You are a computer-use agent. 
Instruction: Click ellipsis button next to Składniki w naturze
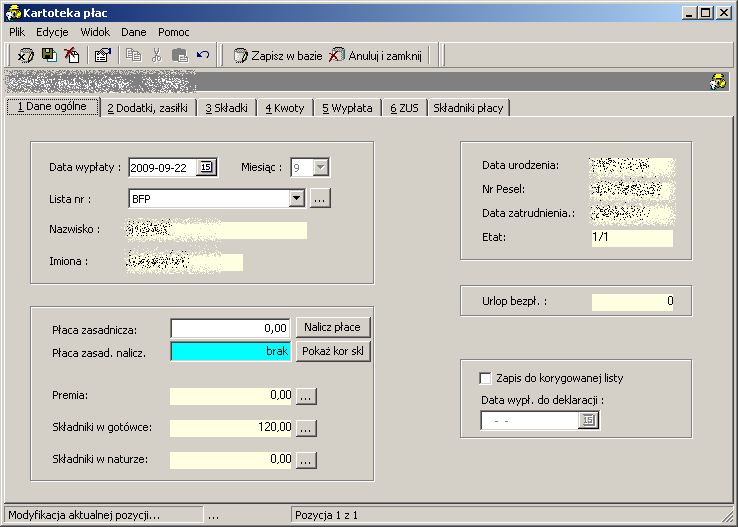306,460
